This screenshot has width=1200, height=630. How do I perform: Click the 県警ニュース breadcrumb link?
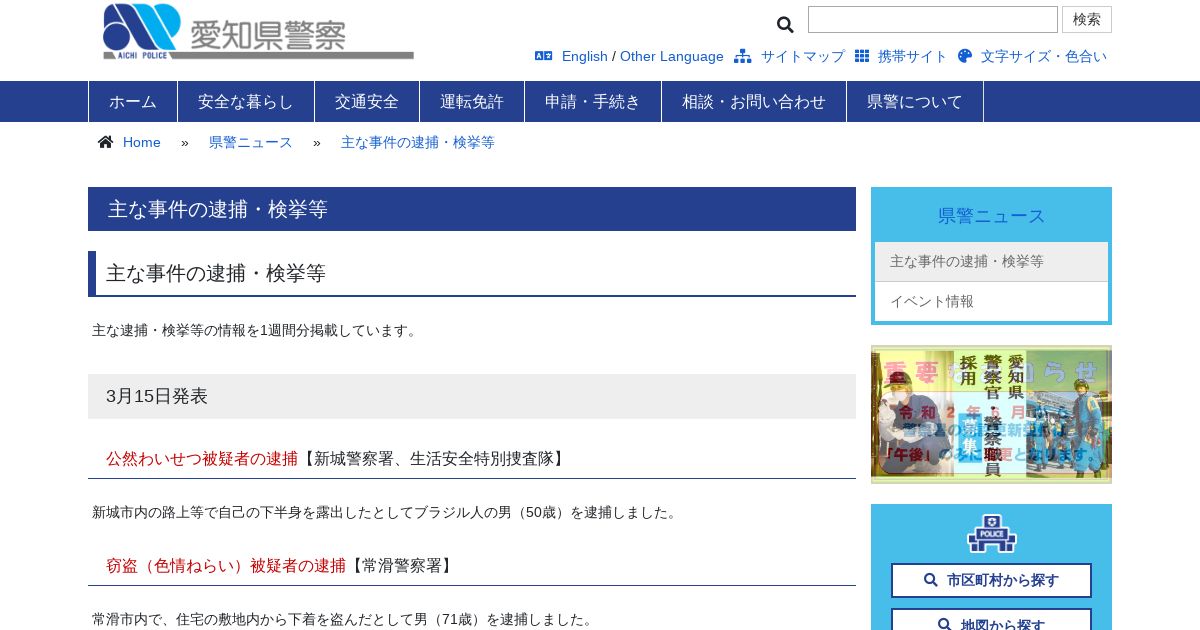pos(251,142)
